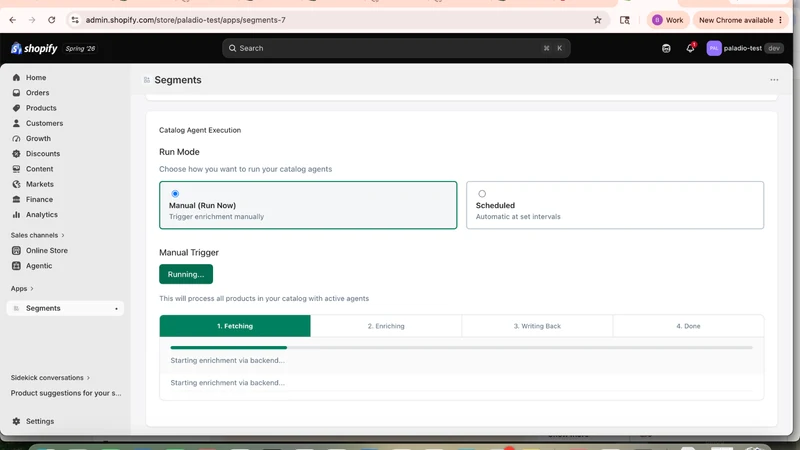This screenshot has height=450, width=800.
Task: Switch to the 2. Enriching step
Action: tap(386, 326)
